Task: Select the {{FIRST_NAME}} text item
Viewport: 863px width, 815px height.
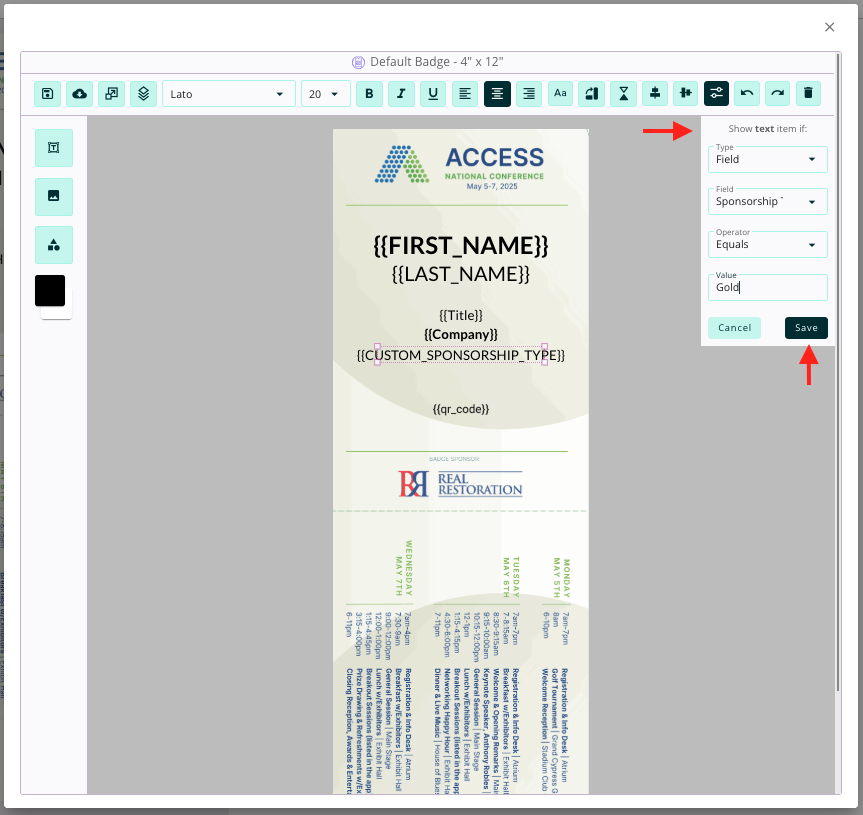Action: pos(461,245)
